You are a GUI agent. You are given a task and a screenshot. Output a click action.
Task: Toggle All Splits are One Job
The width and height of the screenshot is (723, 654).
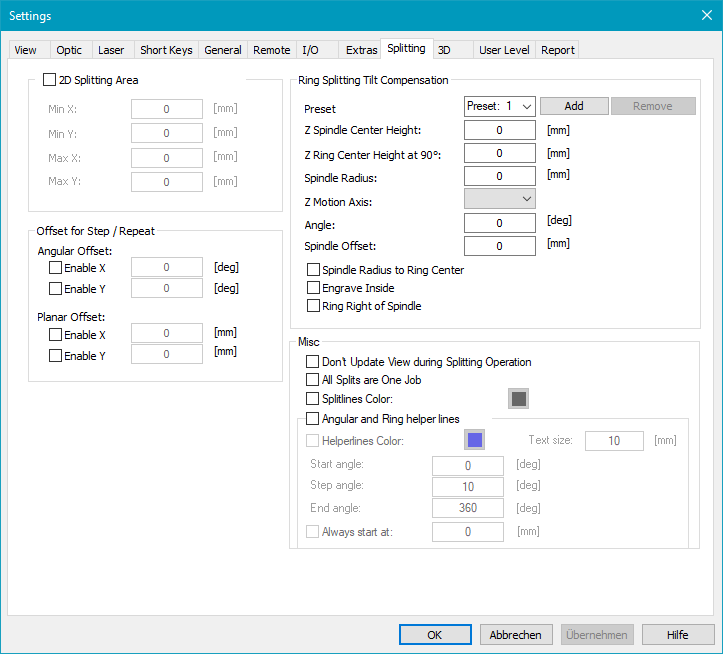click(314, 380)
